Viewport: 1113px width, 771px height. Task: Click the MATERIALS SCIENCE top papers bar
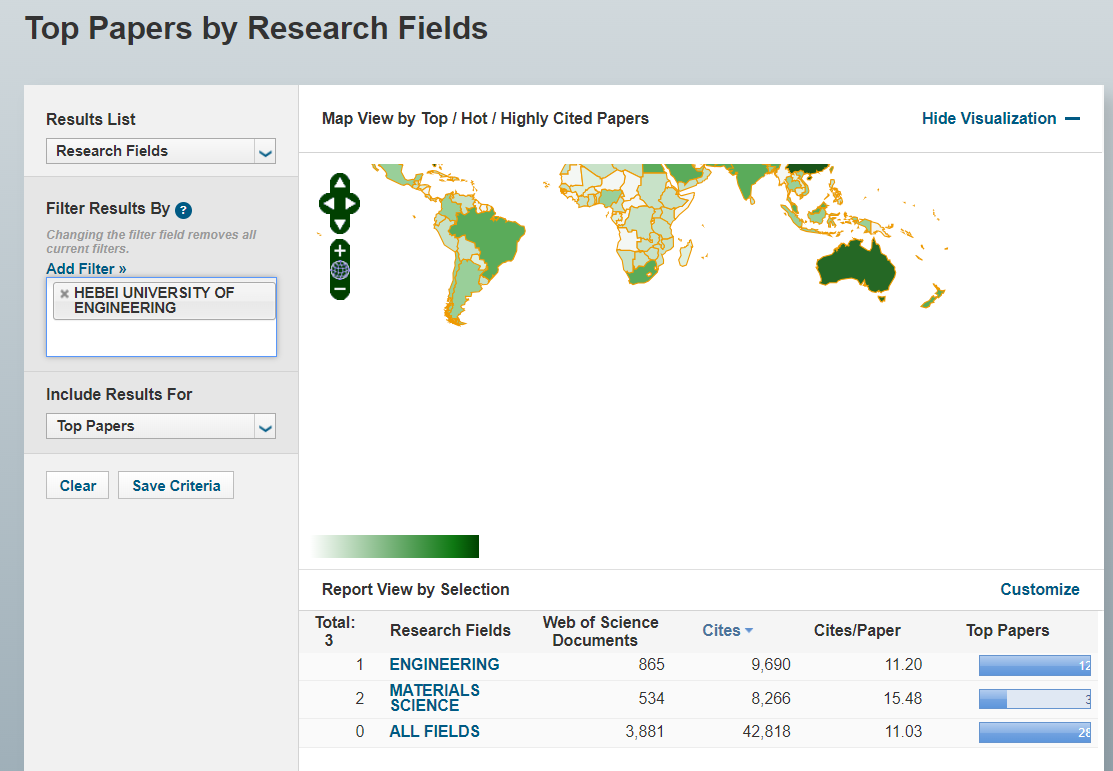(x=1034, y=699)
